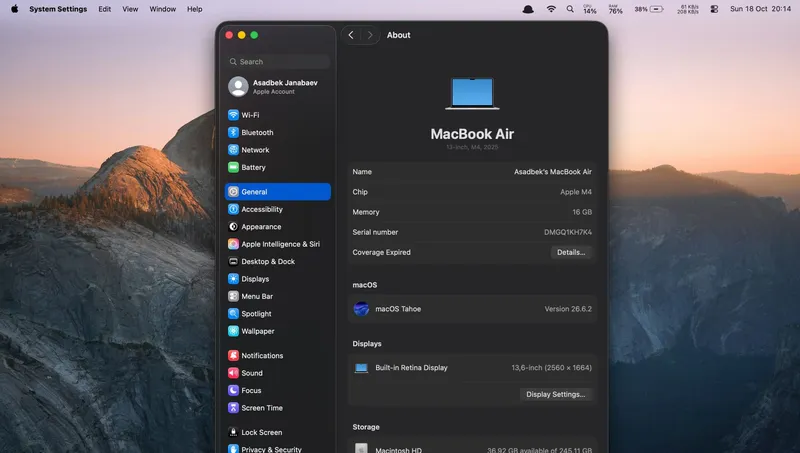Click the Macintosh HD drive icon
Viewport: 800px width, 453px height.
[x=361, y=448]
